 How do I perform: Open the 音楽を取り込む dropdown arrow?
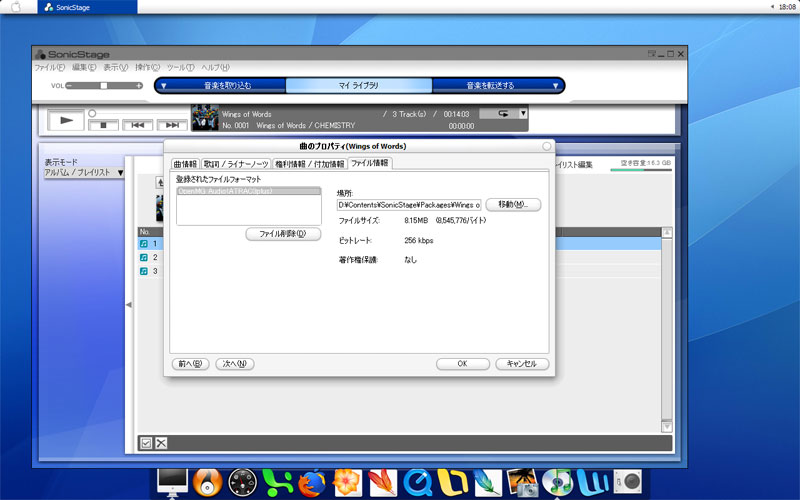164,86
